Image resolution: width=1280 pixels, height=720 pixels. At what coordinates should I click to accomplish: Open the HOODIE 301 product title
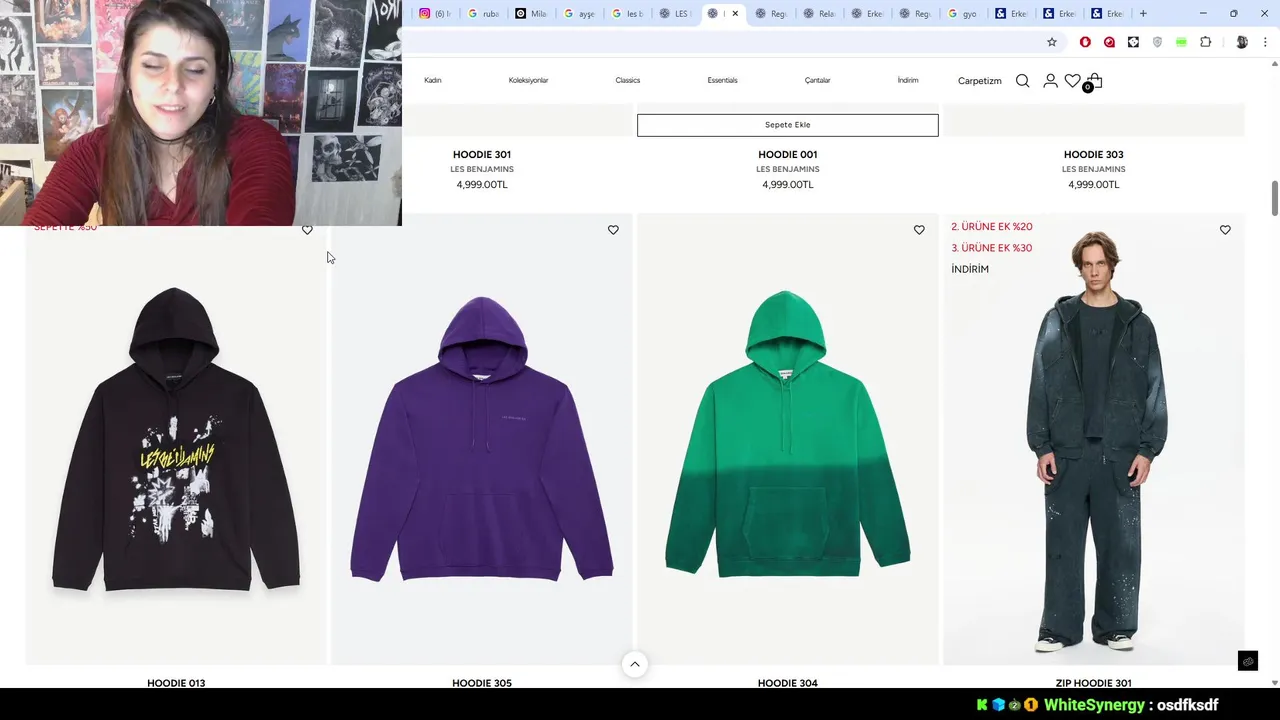click(482, 155)
